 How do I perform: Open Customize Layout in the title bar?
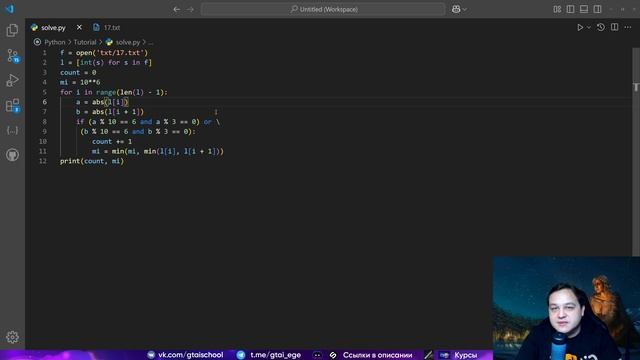[x=557, y=9]
